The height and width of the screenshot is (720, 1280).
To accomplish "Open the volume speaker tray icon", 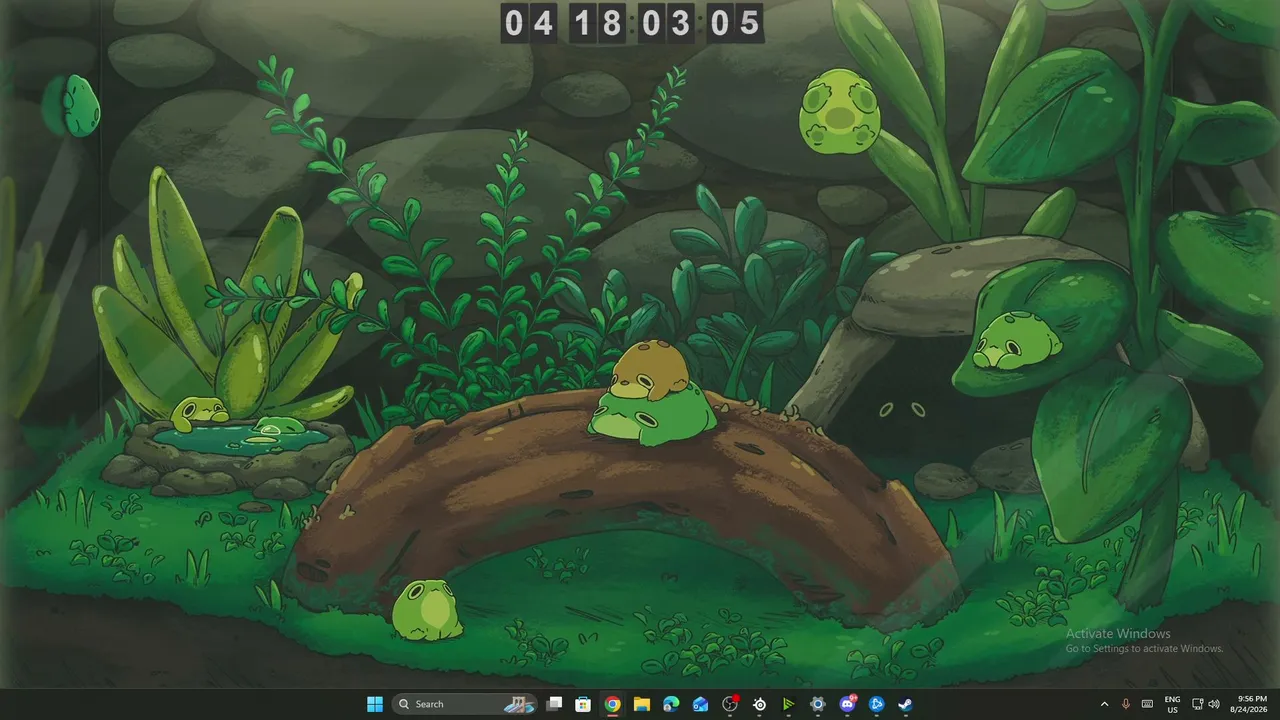I will (x=1214, y=704).
